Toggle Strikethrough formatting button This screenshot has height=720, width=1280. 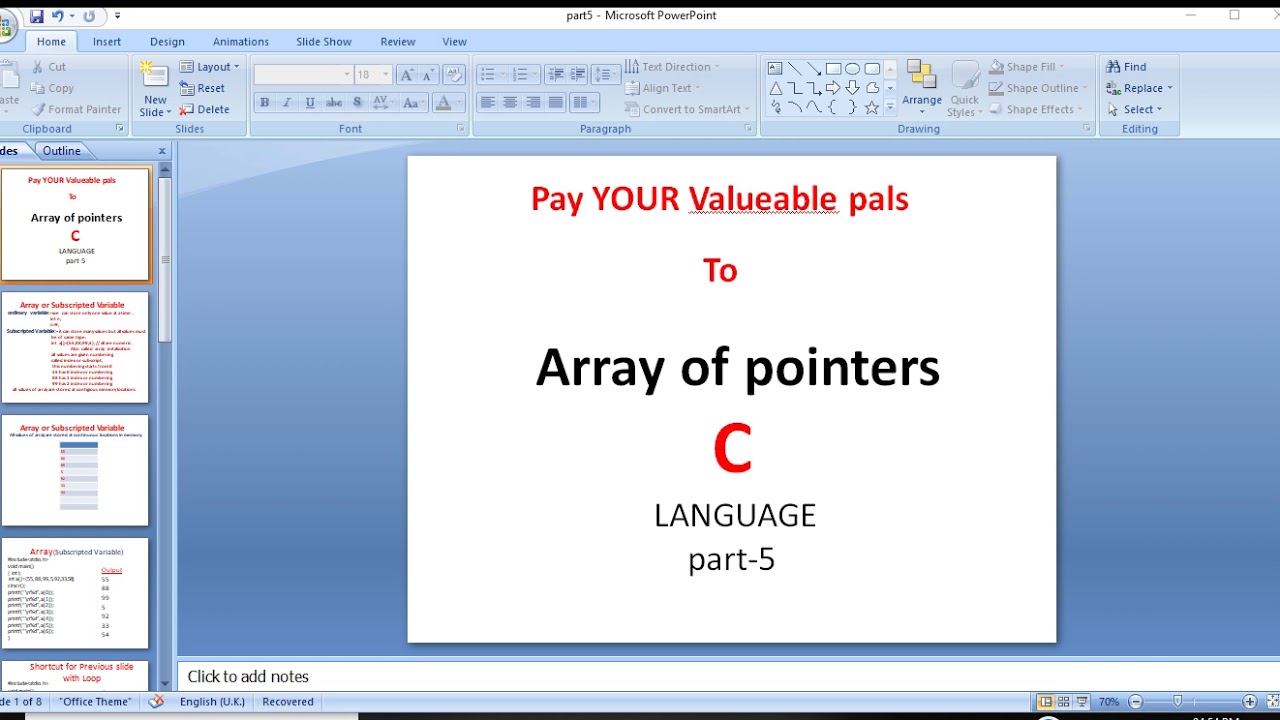(x=334, y=103)
